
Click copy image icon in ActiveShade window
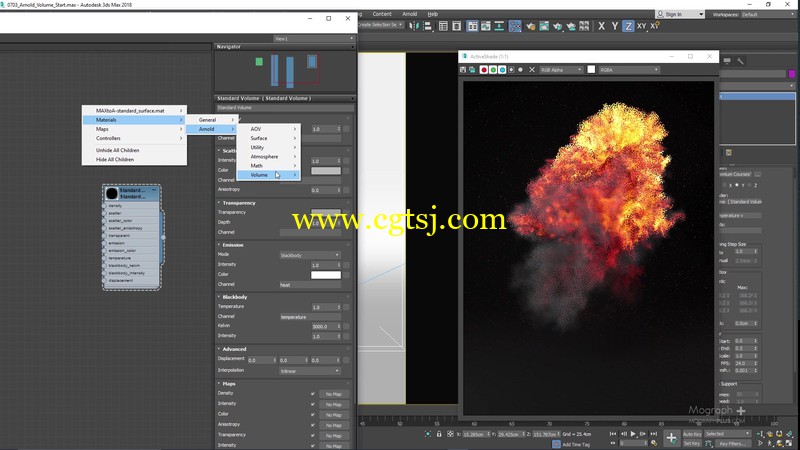(472, 69)
